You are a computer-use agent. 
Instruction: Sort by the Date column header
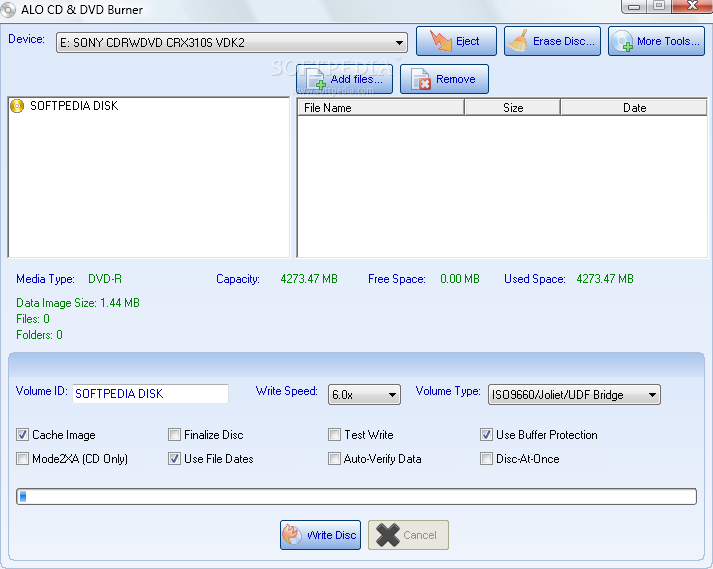(634, 108)
